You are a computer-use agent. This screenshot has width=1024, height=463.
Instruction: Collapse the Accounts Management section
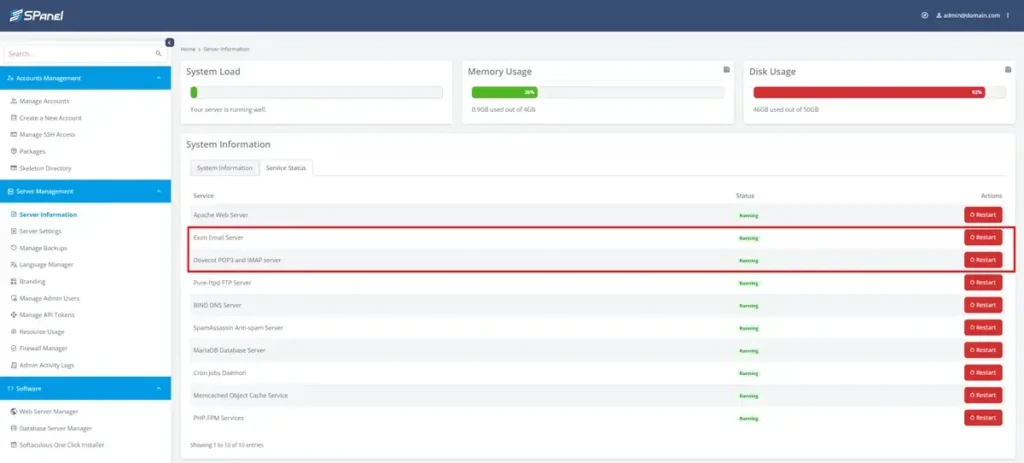[85, 78]
